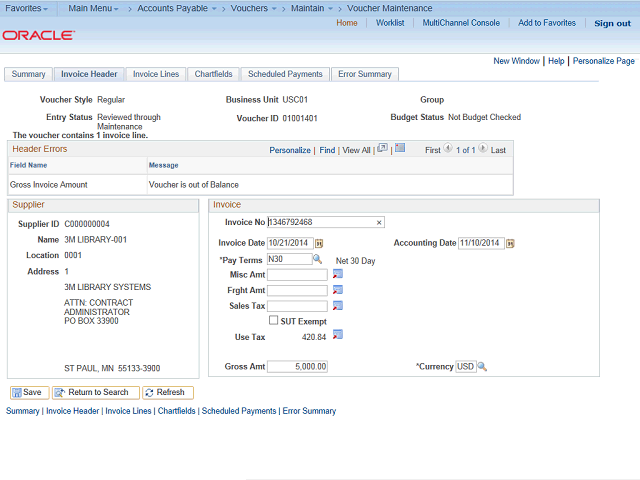
Task: Open the Misc Amt detail icon
Action: (338, 274)
